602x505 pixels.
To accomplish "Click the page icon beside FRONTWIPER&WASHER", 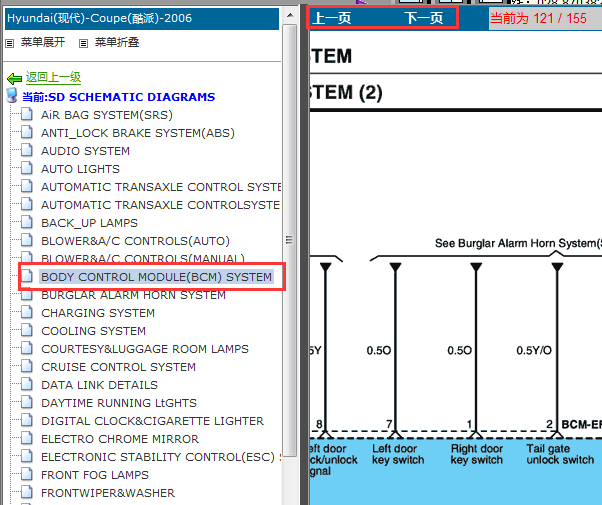I will click(x=26, y=493).
